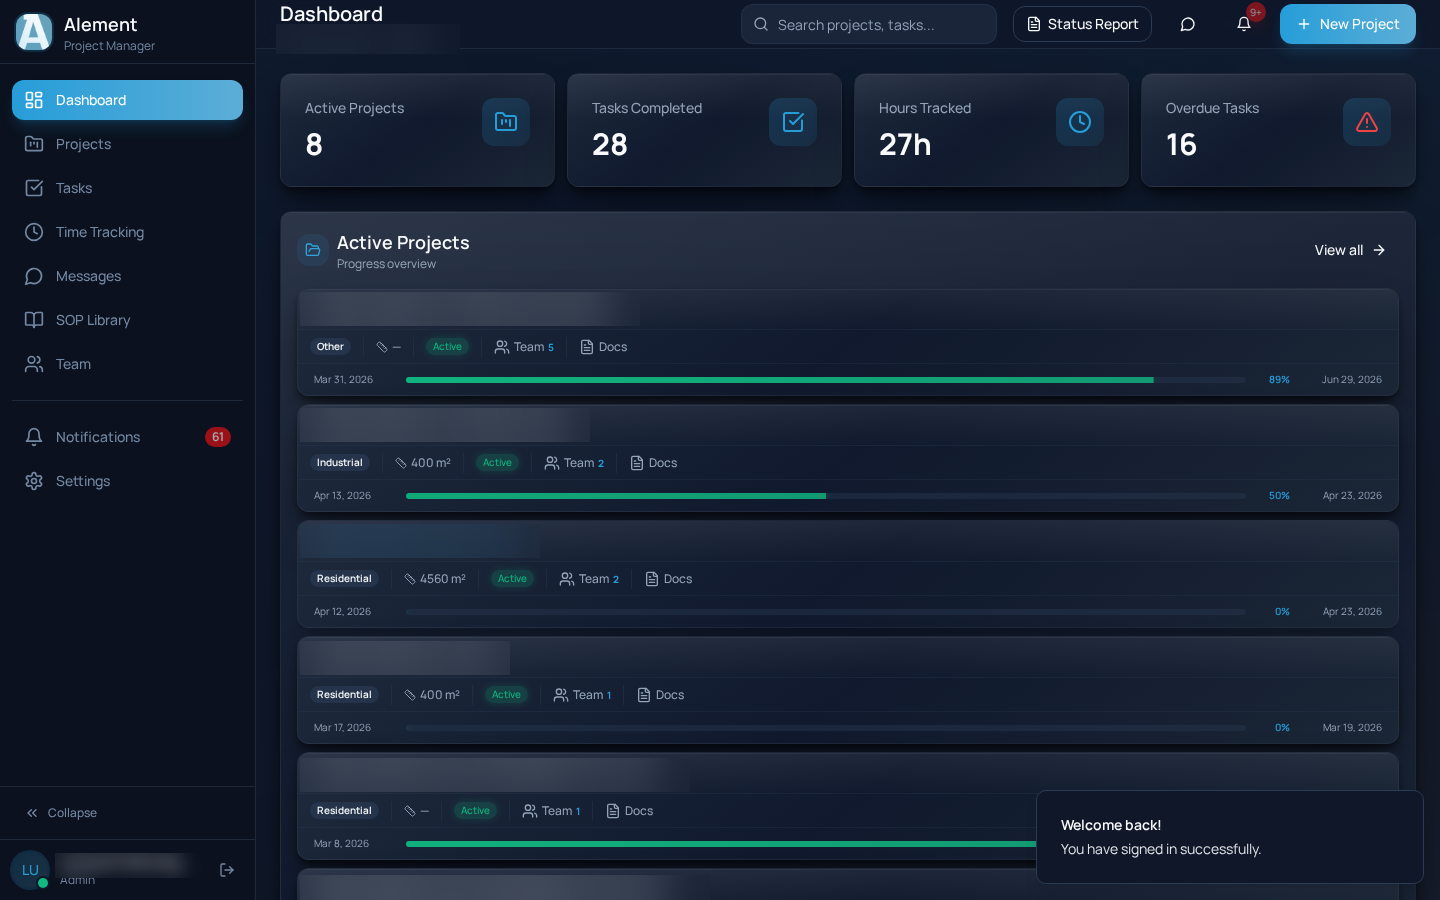The height and width of the screenshot is (900, 1440).
Task: Open the Status Report
Action: [x=1082, y=24]
